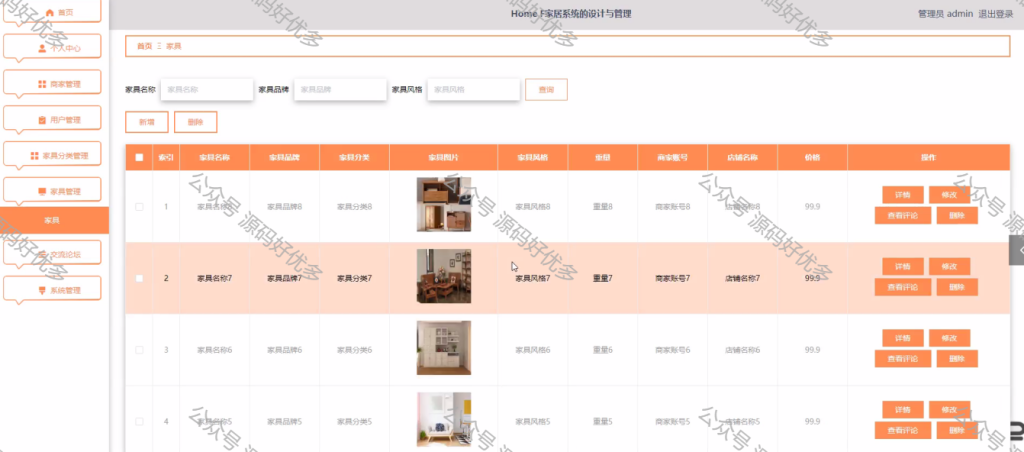
Task: Open the 首页 sidebar menu item
Action: click(52, 12)
